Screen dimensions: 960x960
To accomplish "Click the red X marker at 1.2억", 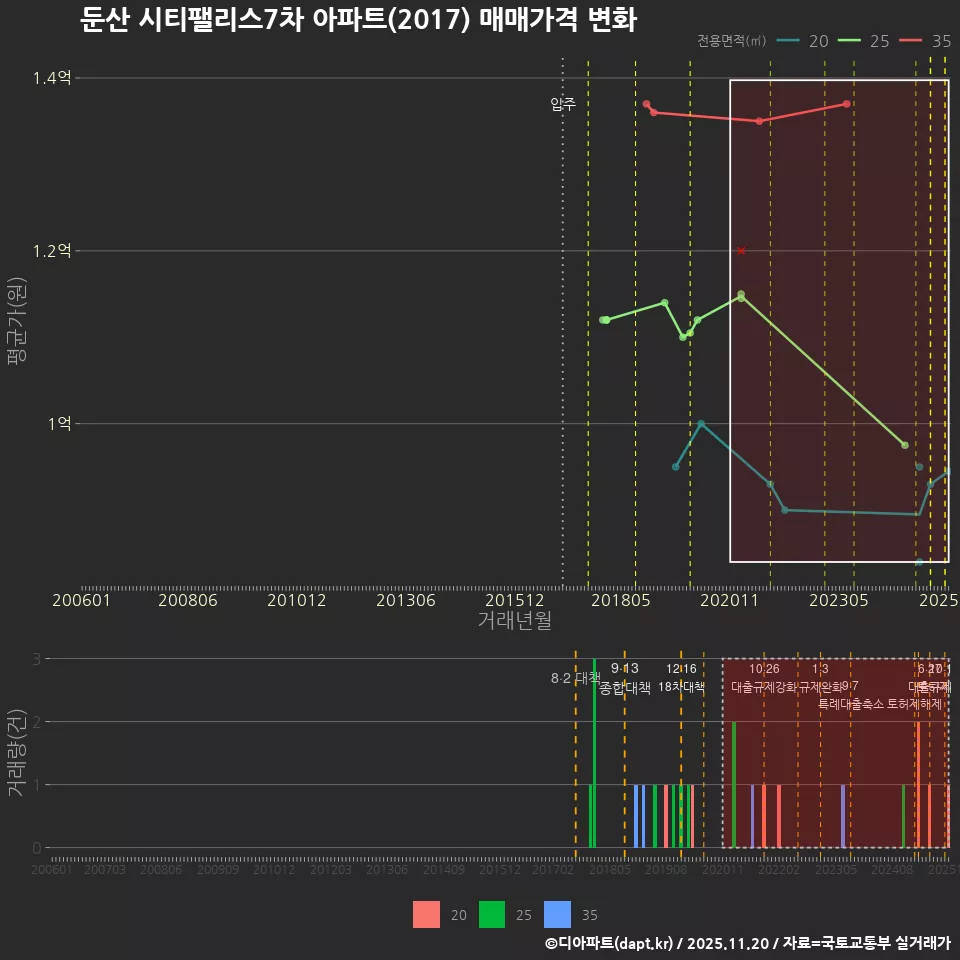I will pos(741,250).
